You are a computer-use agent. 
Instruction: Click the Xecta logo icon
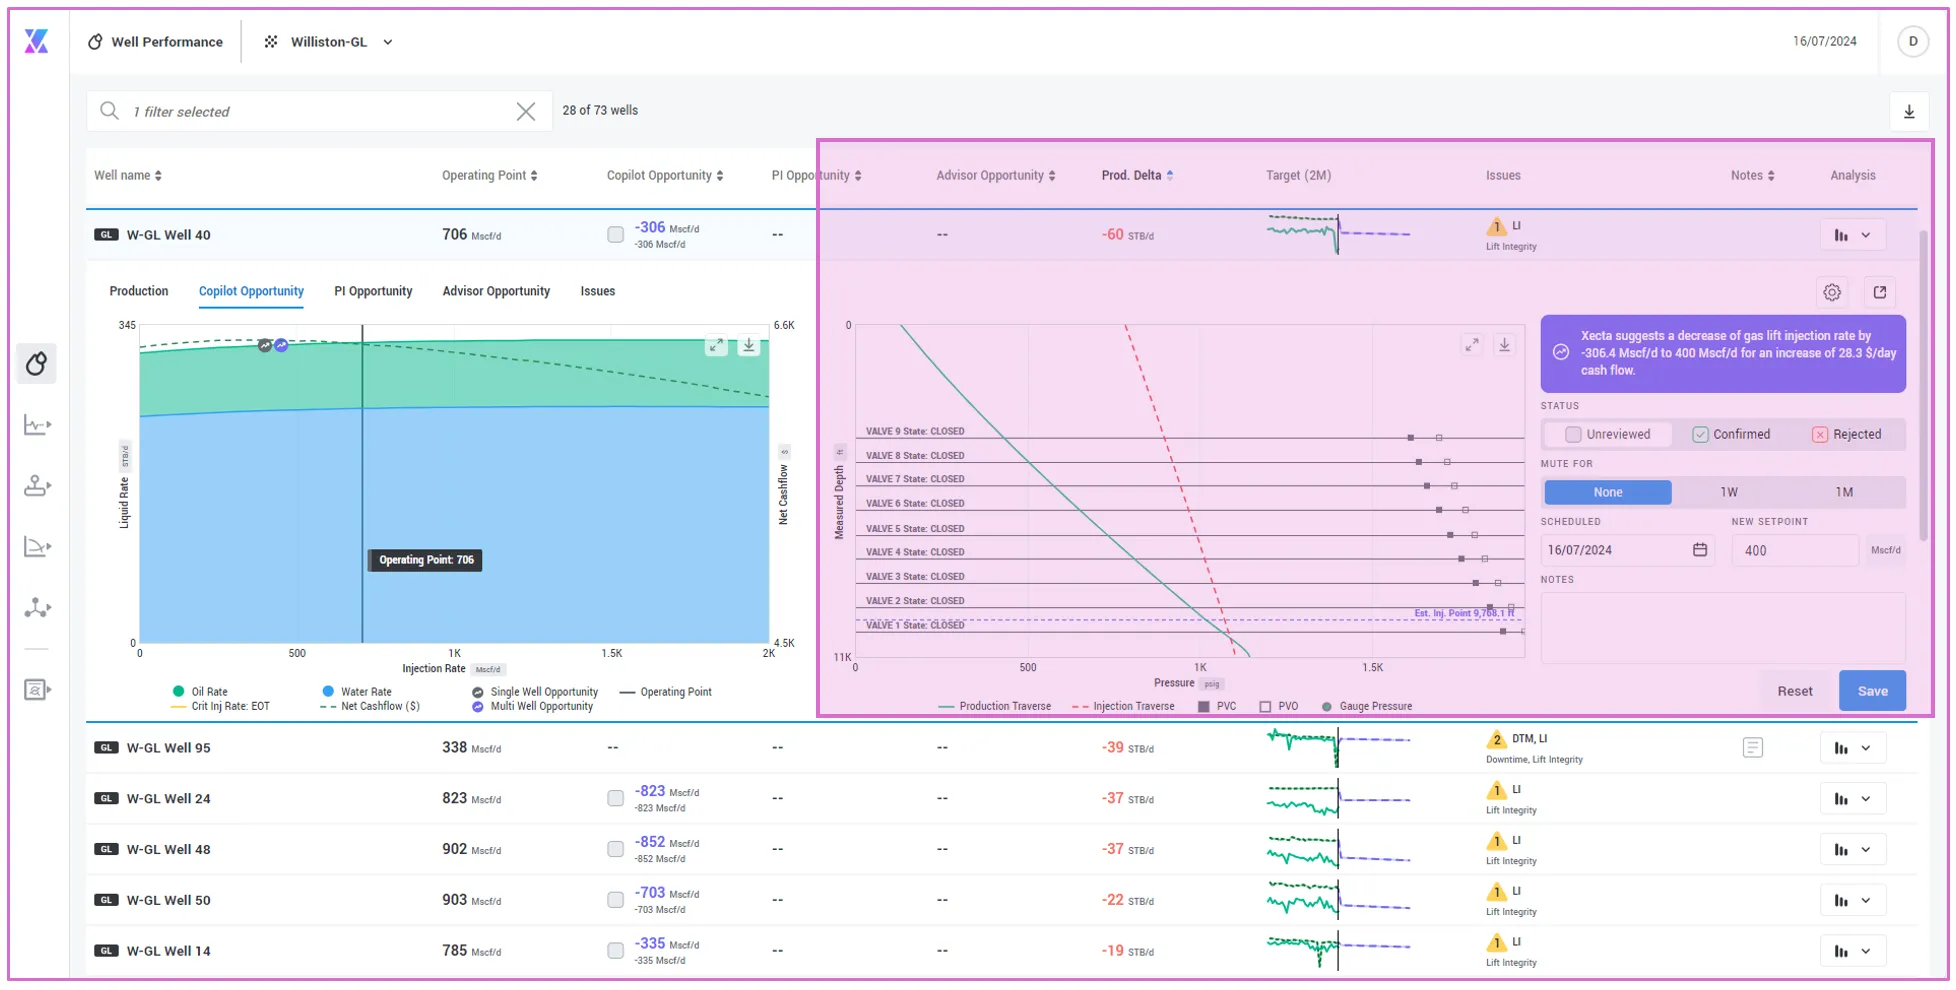pyautogui.click(x=36, y=41)
